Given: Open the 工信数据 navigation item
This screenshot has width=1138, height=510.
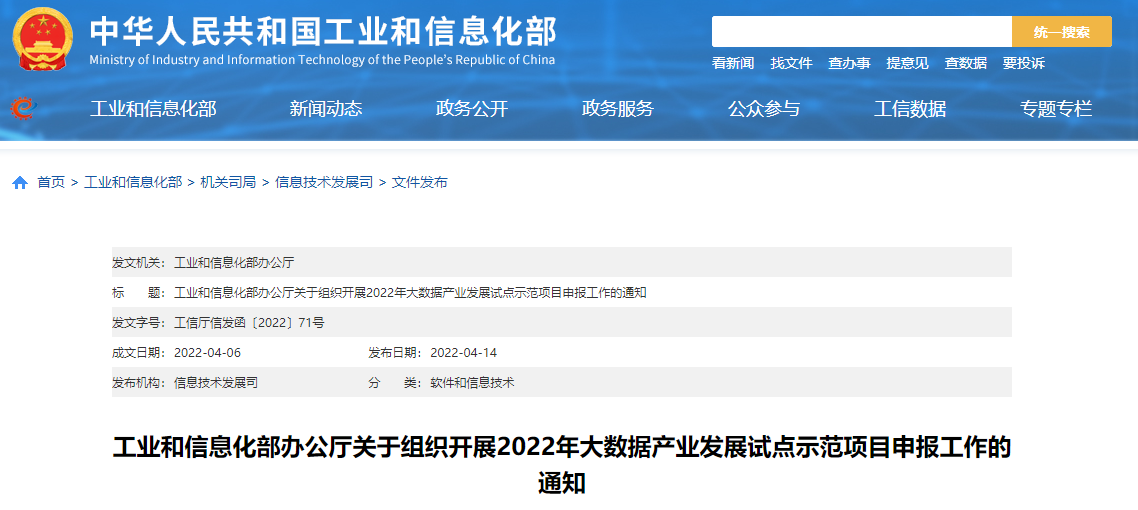Looking at the screenshot, I should pos(910,109).
